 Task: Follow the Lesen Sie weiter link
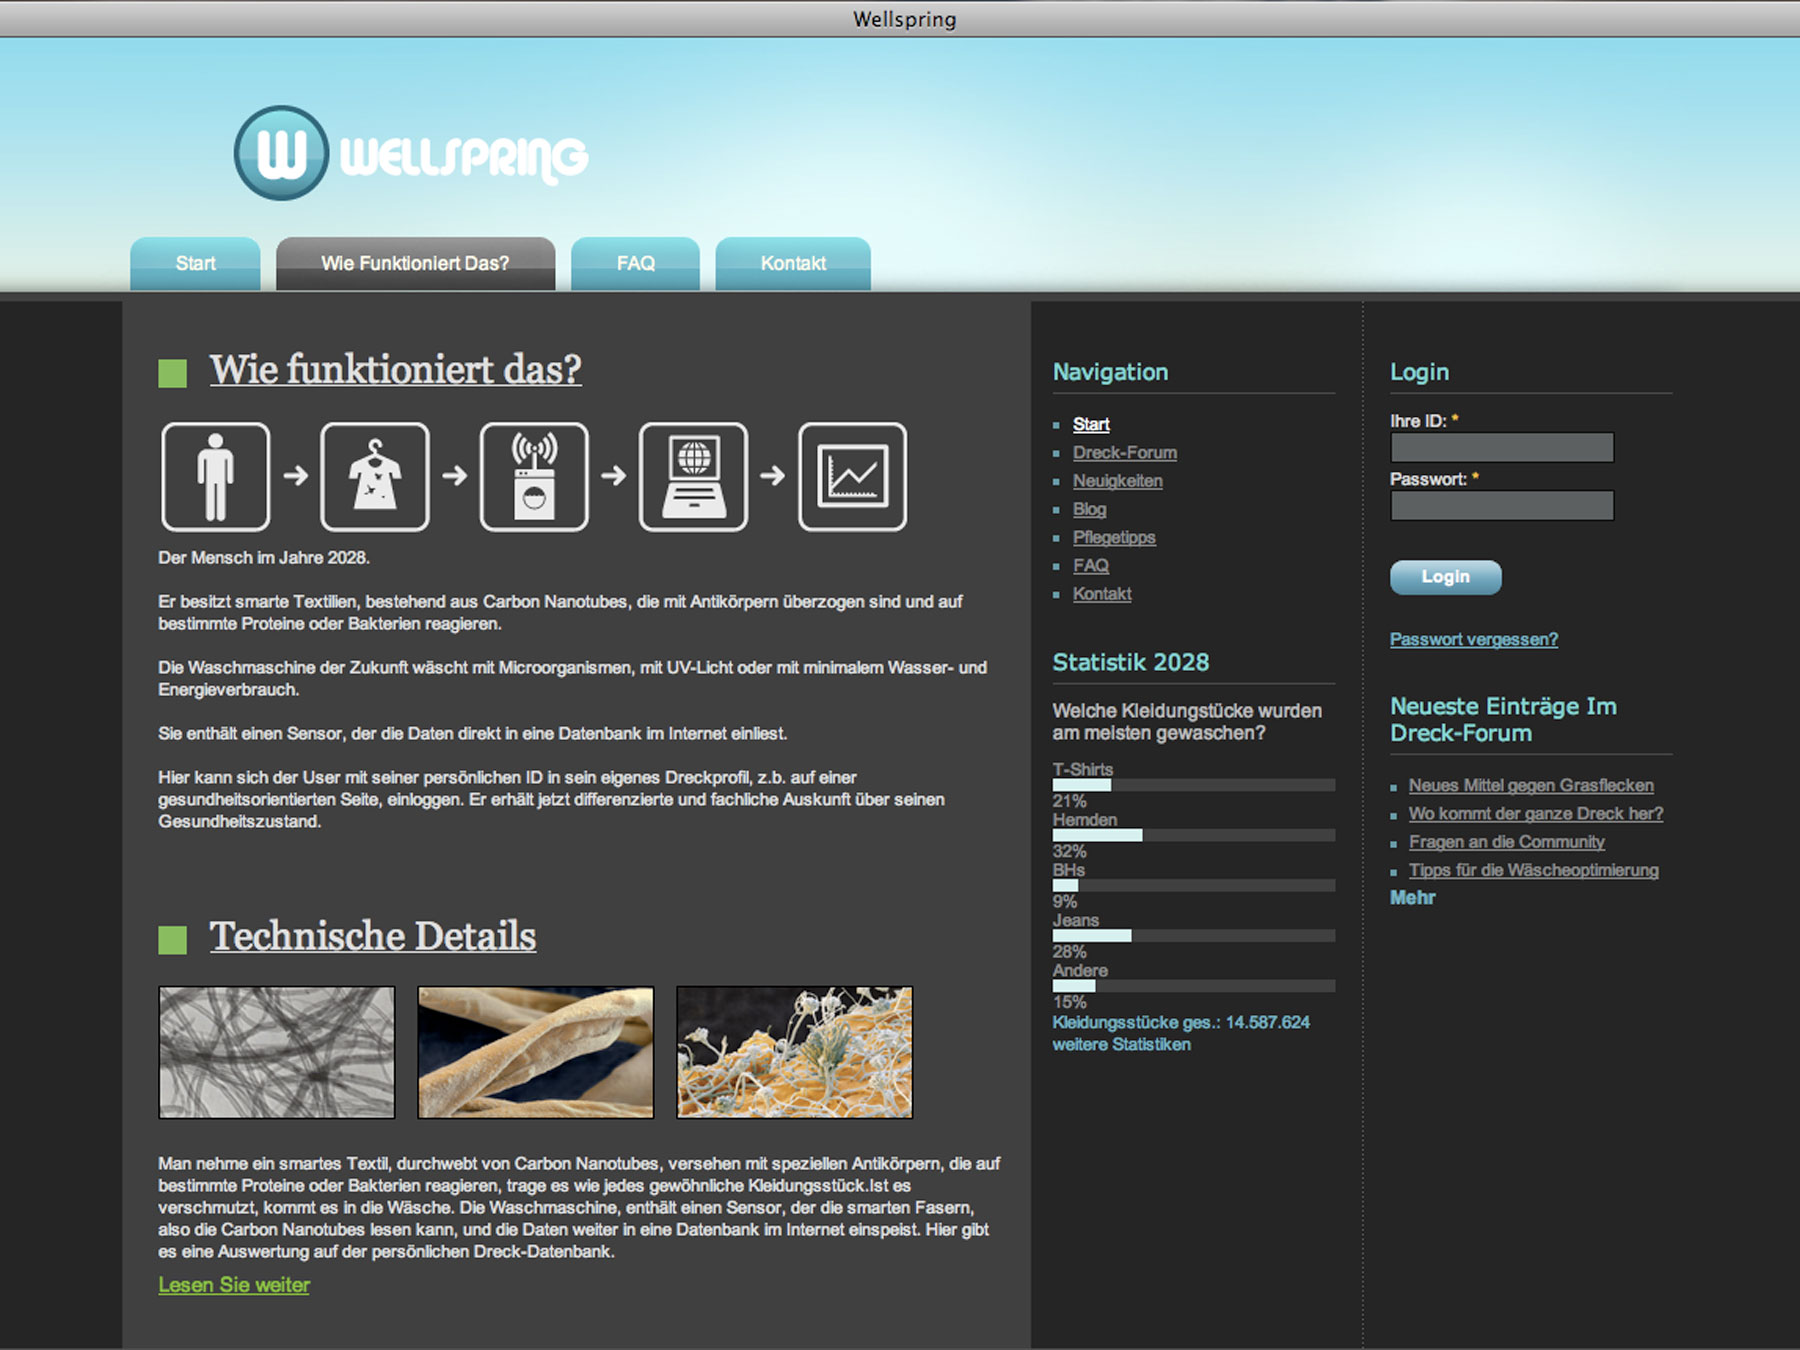pos(234,1285)
